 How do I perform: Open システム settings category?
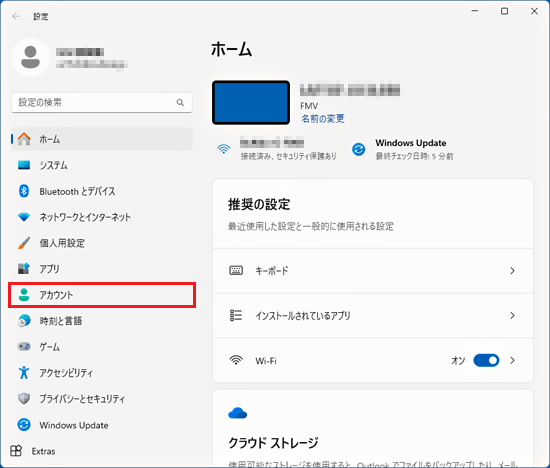pos(102,165)
